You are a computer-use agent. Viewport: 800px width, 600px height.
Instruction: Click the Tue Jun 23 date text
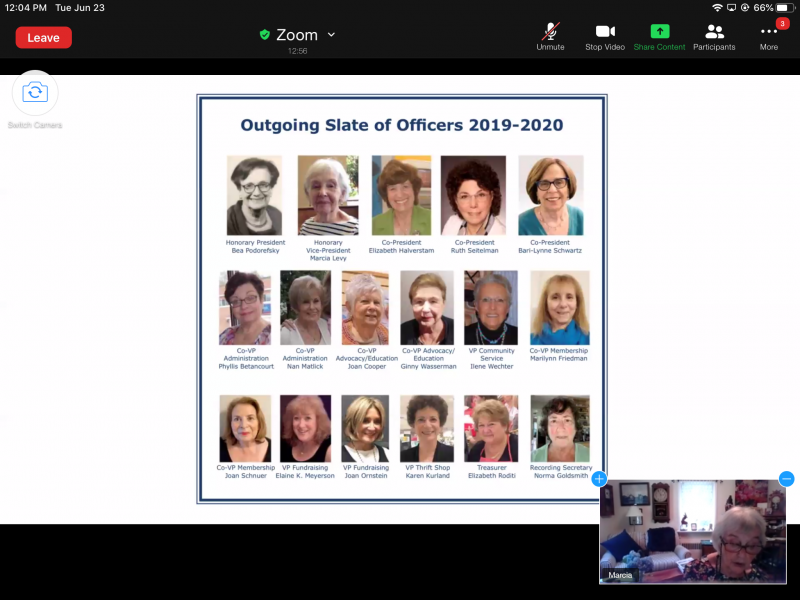coord(80,8)
